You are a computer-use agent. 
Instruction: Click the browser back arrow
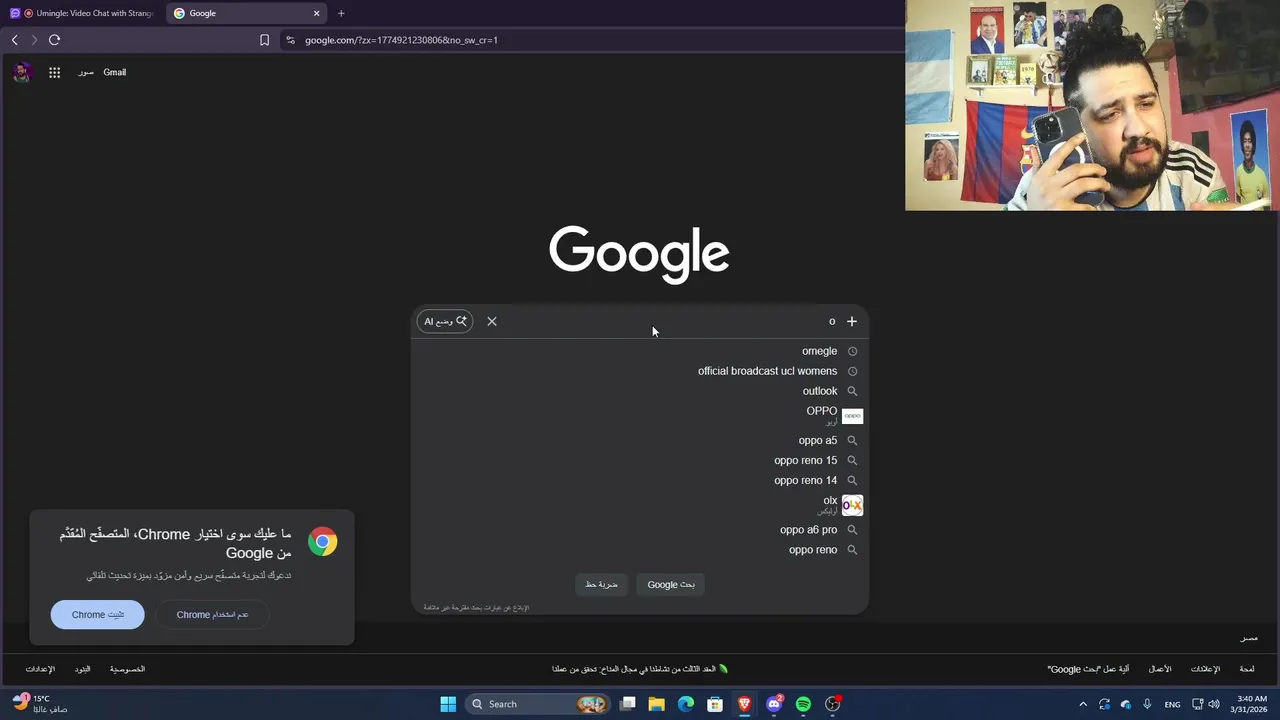tap(14, 40)
